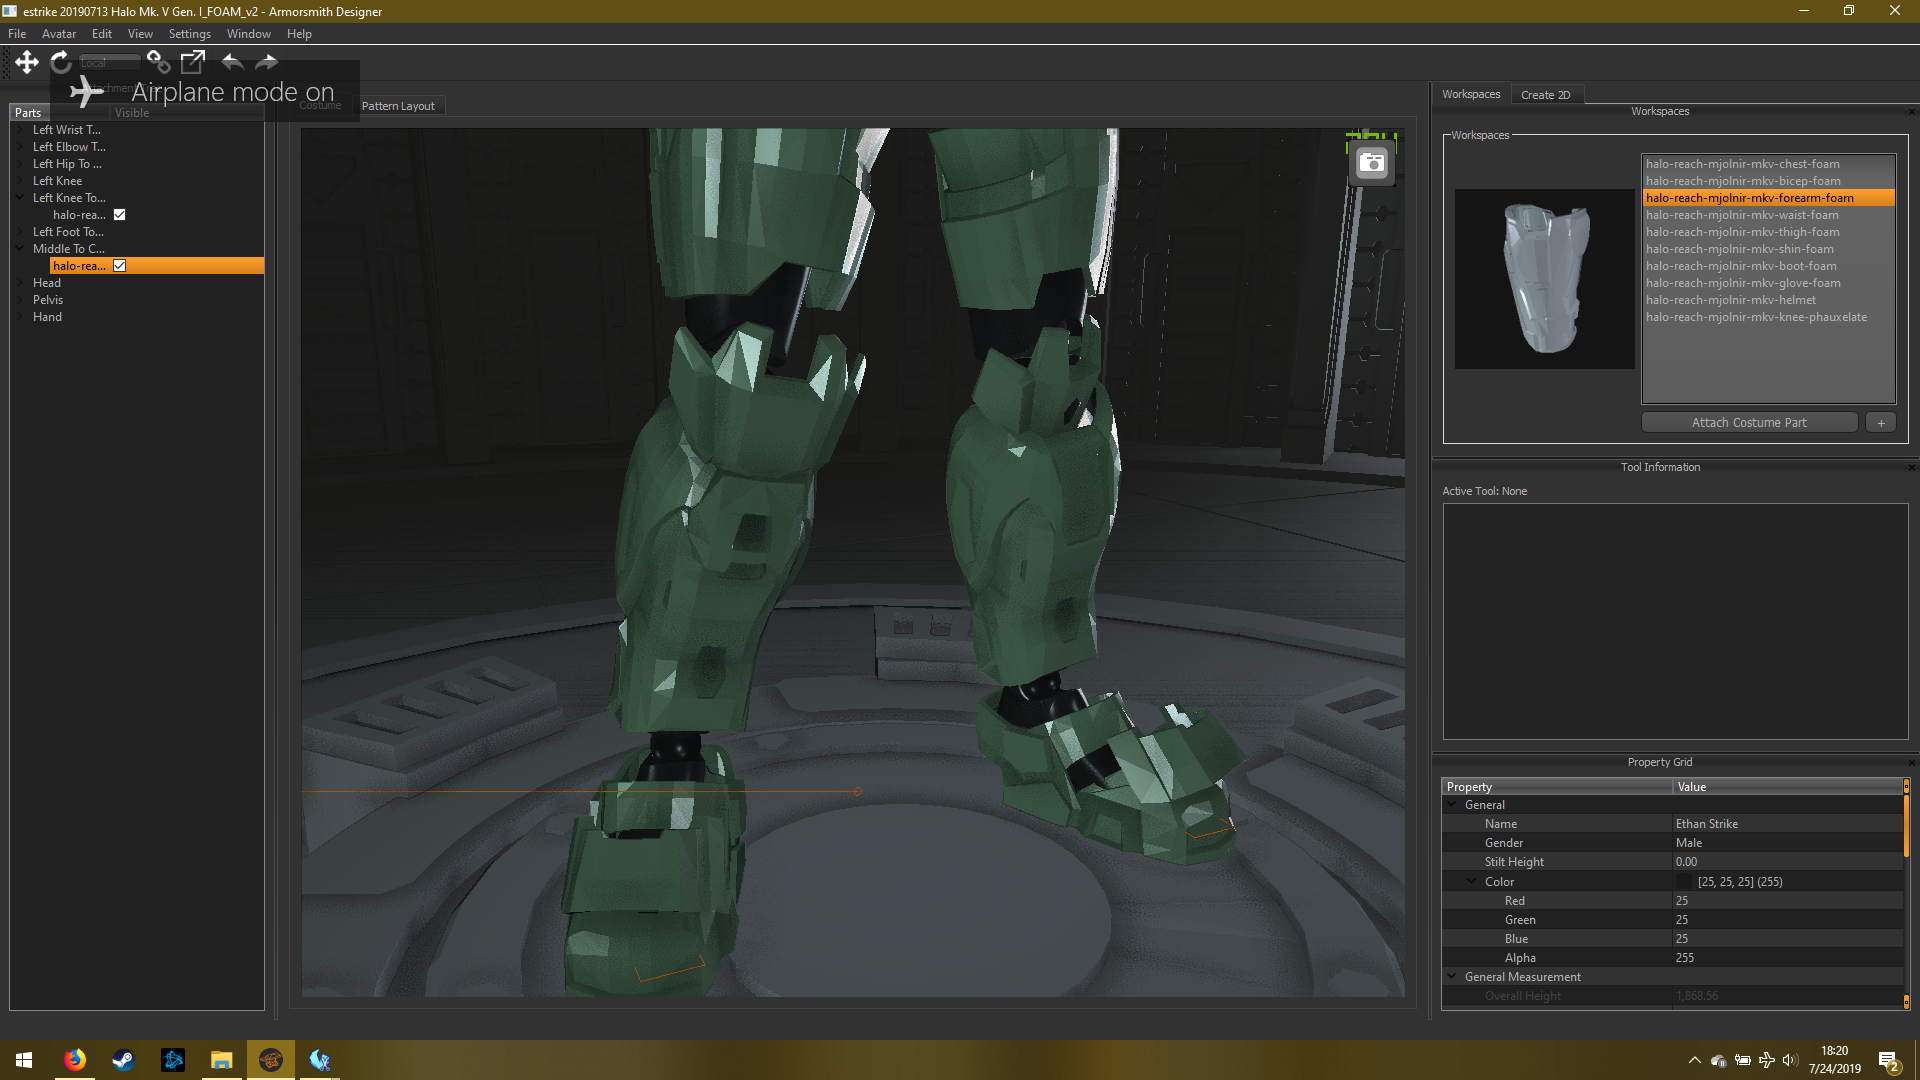1920x1080 pixels.
Task: Collapse the Middle To C tree node
Action: (x=20, y=249)
